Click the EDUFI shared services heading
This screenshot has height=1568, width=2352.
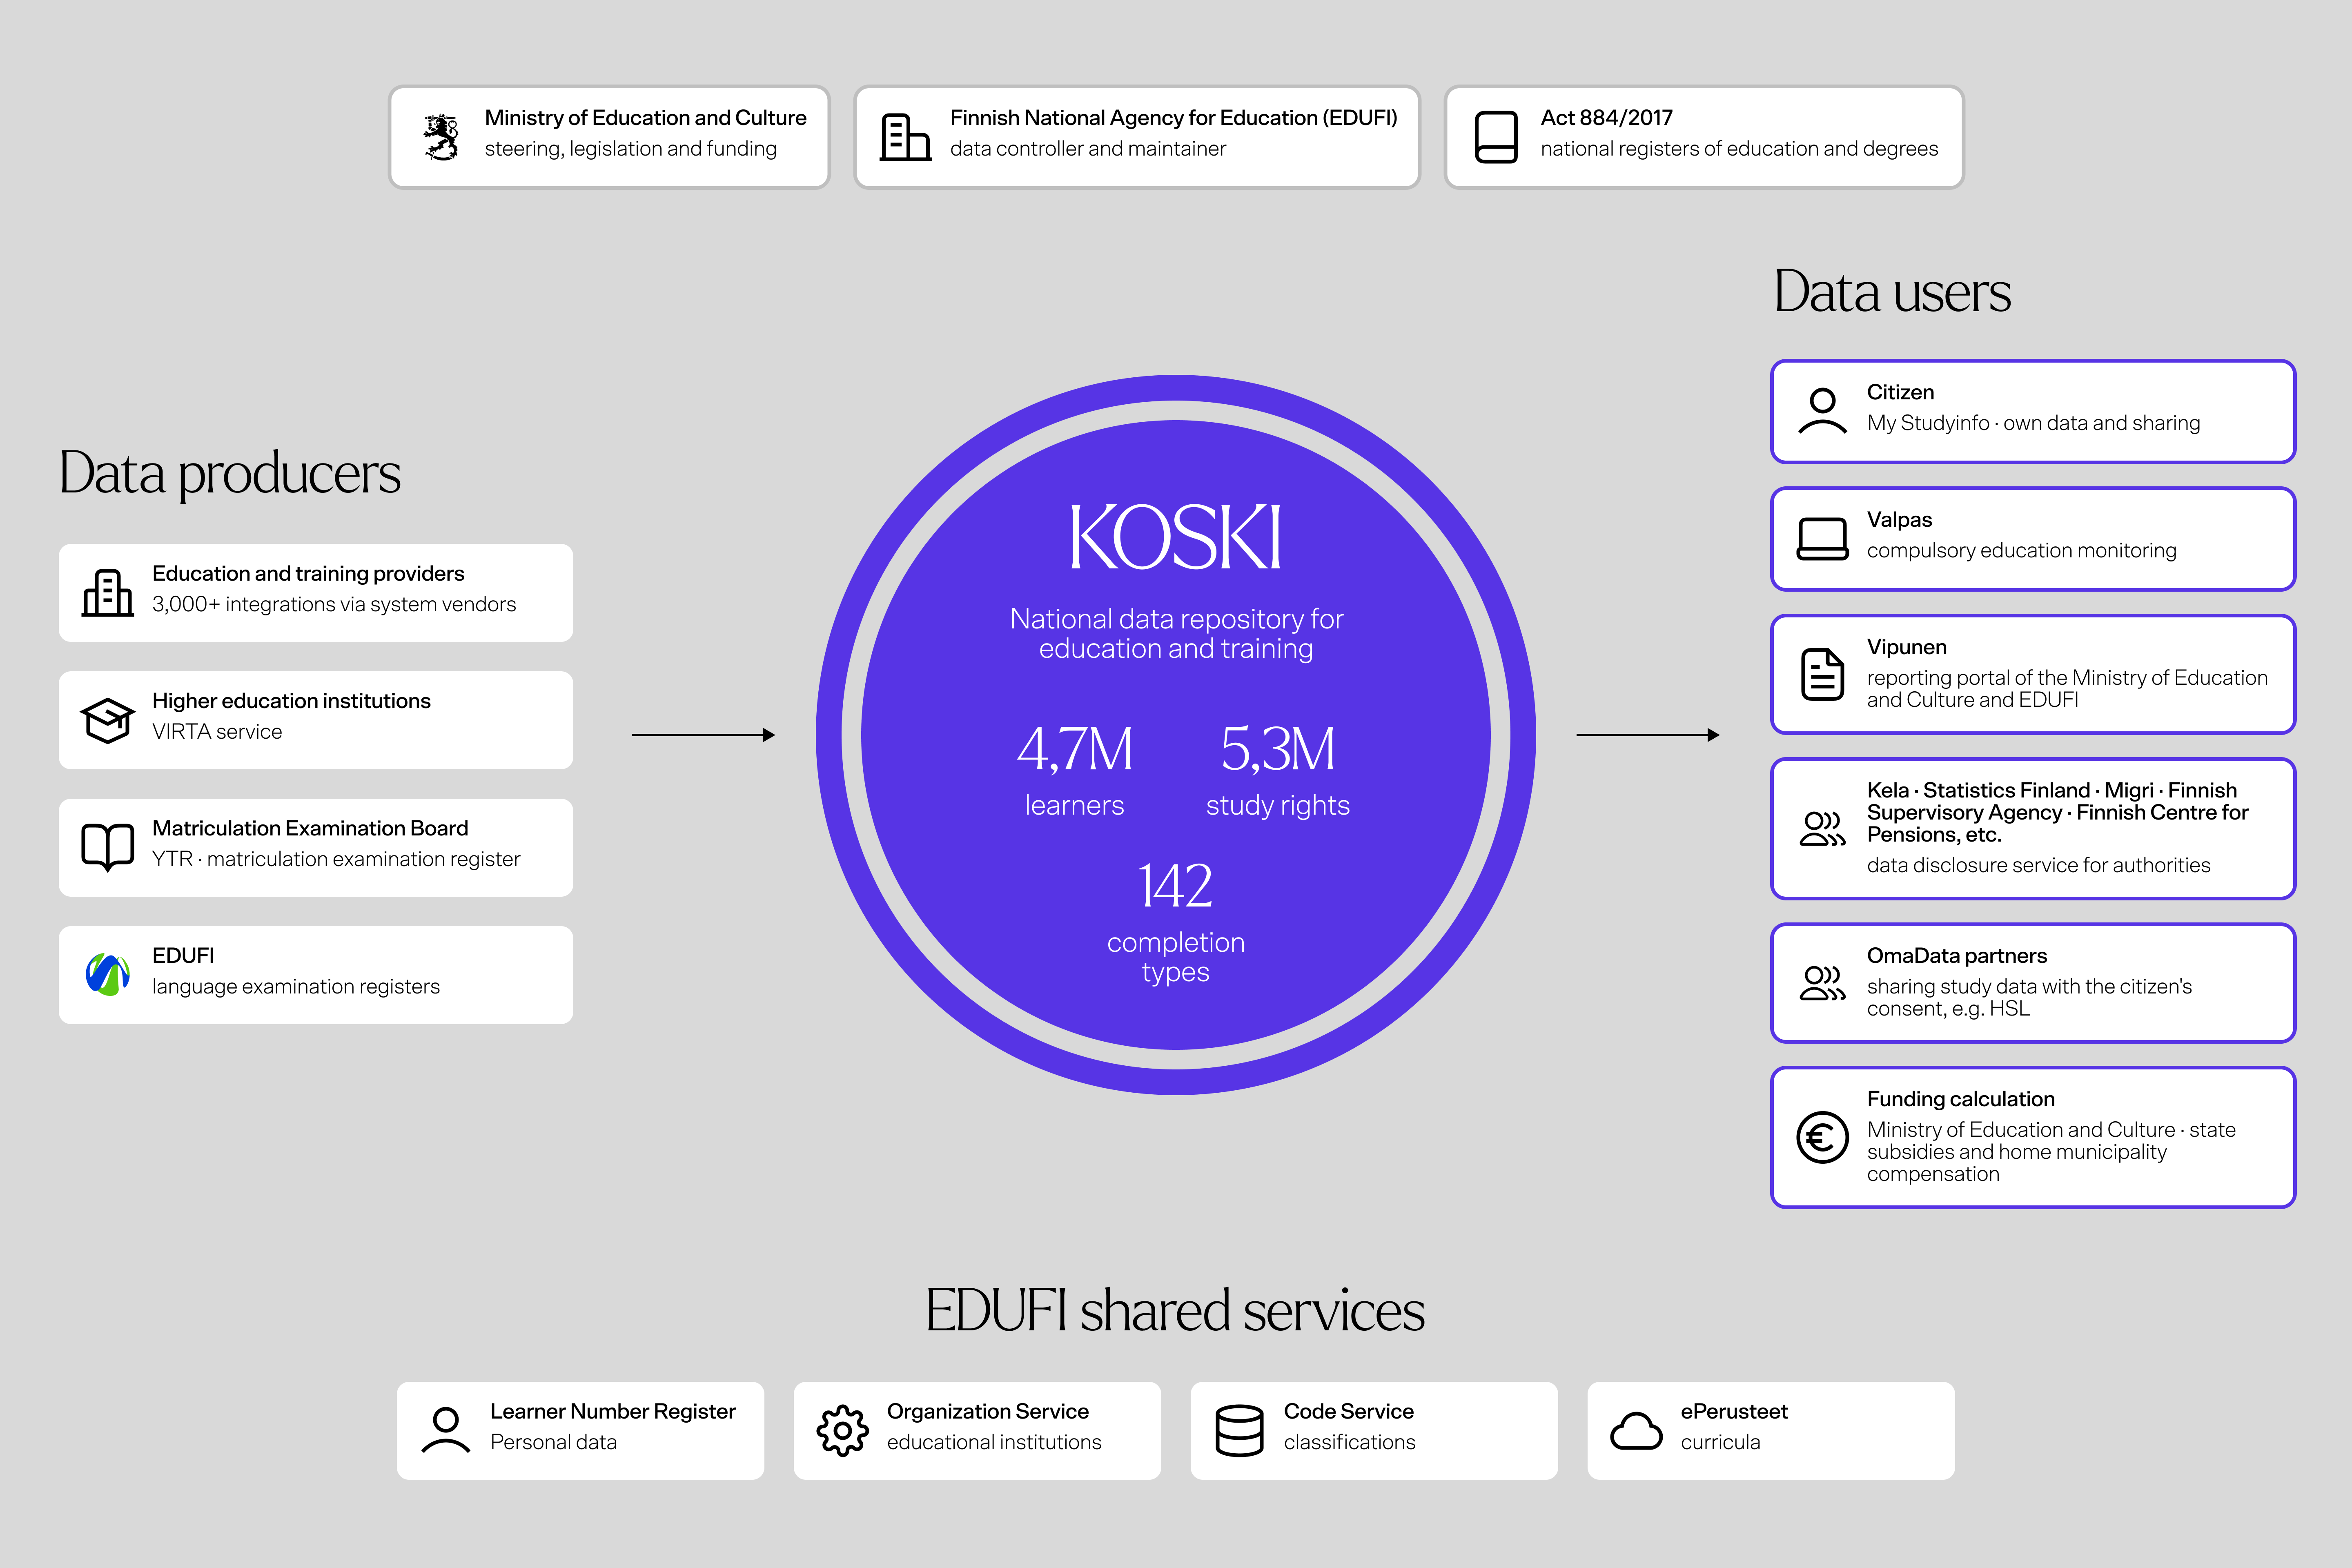pyautogui.click(x=1175, y=1310)
